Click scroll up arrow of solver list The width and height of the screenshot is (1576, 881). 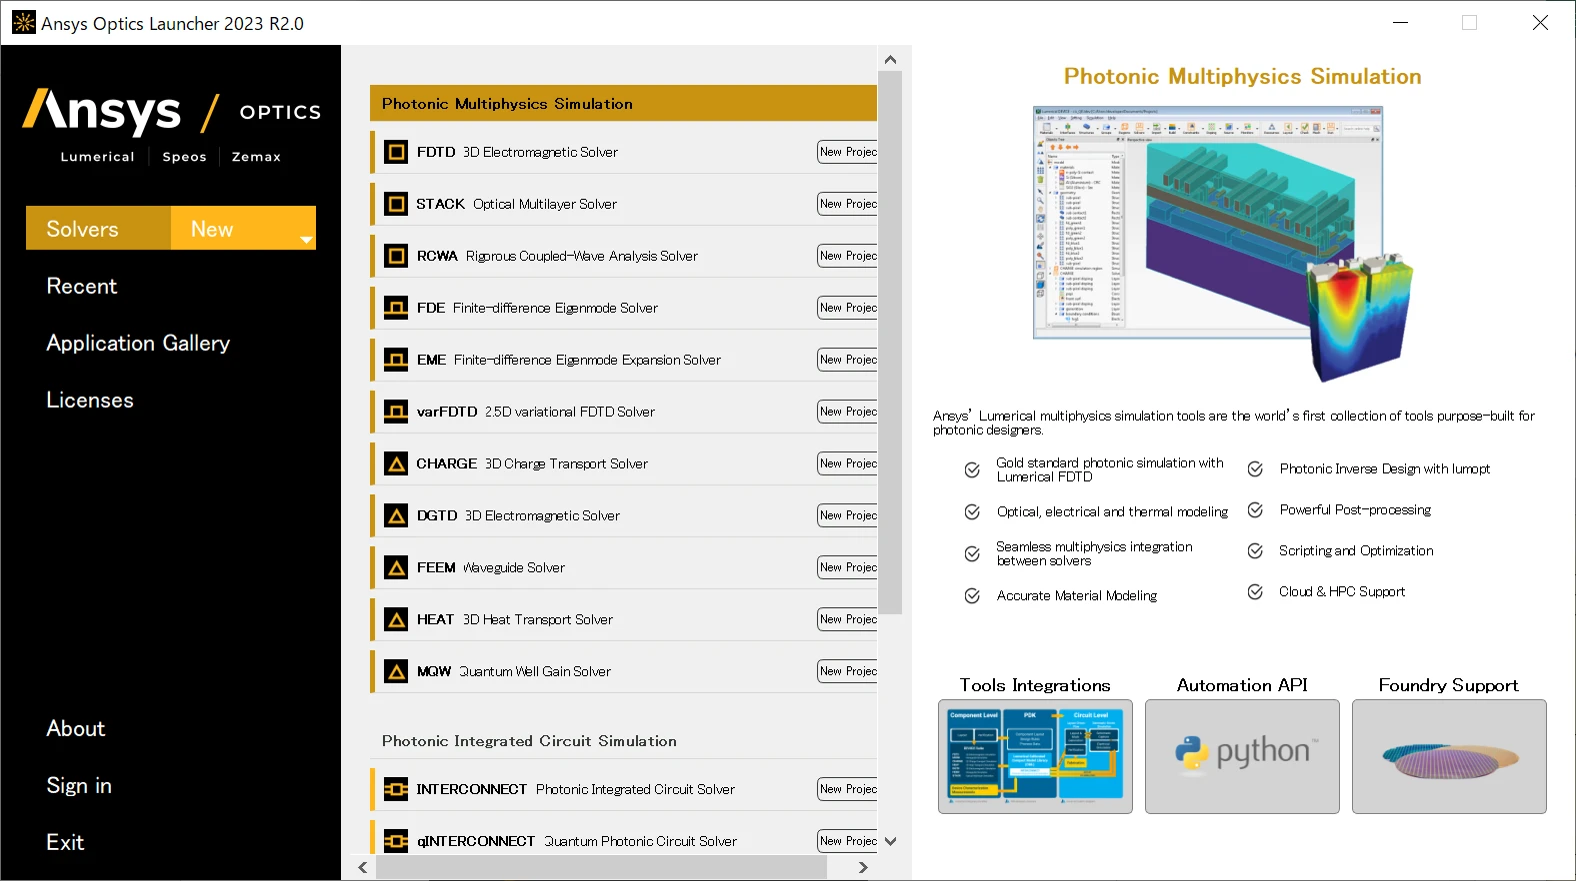pyautogui.click(x=890, y=60)
